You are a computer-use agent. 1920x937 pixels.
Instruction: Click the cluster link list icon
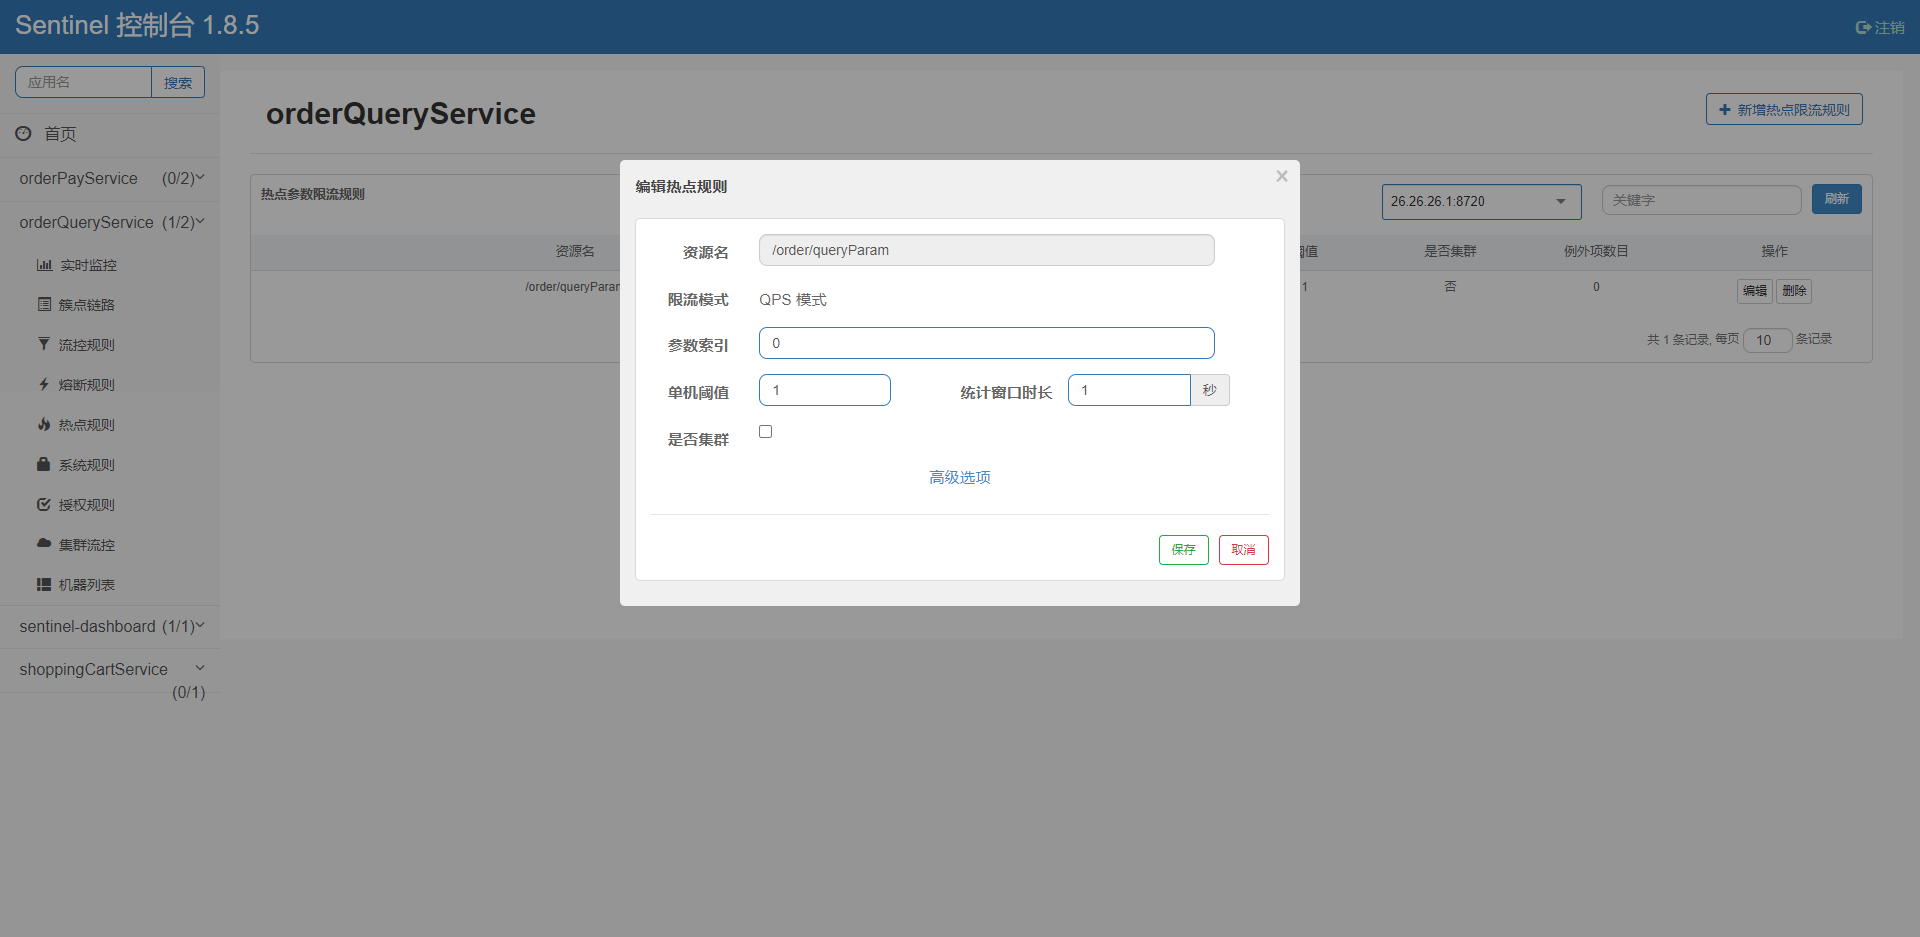coord(44,304)
